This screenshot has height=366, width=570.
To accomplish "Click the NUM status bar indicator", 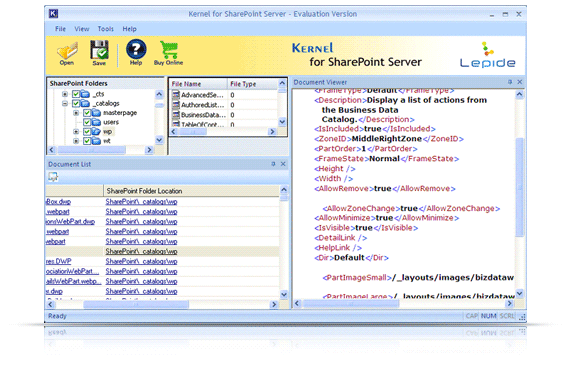I will [x=488, y=316].
